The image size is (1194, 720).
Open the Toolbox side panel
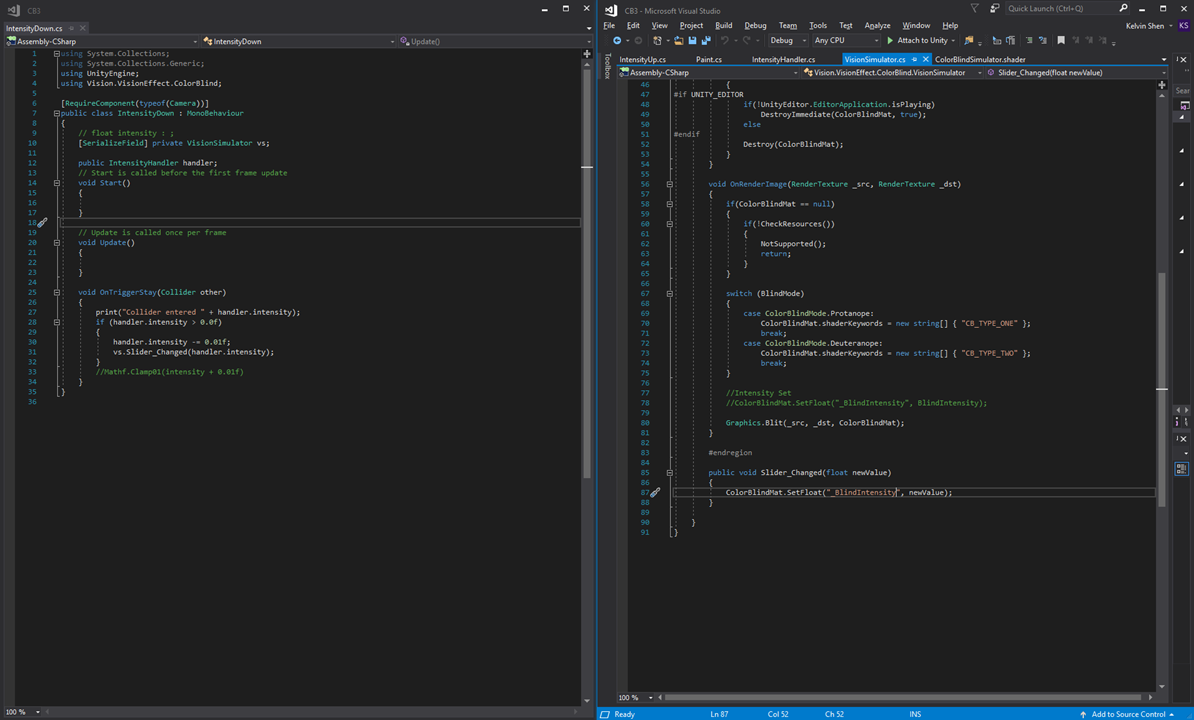coord(607,66)
